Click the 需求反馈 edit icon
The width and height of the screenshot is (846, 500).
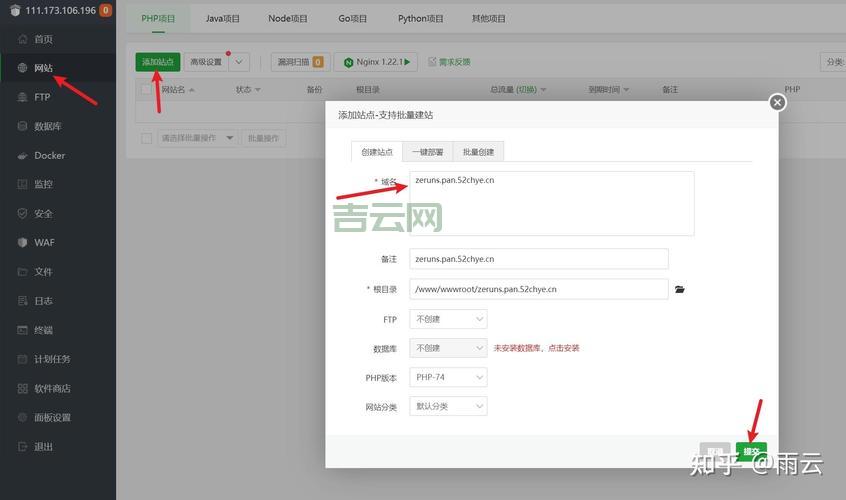click(432, 61)
